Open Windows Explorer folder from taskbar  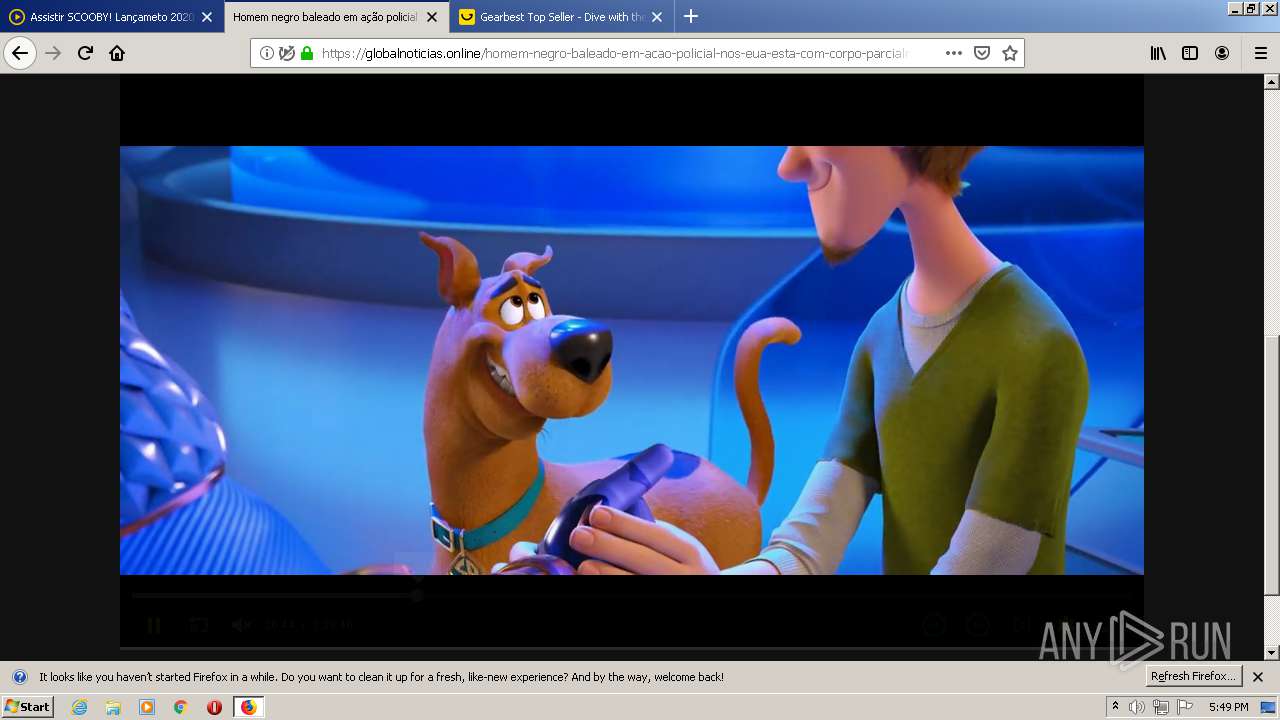tap(113, 707)
